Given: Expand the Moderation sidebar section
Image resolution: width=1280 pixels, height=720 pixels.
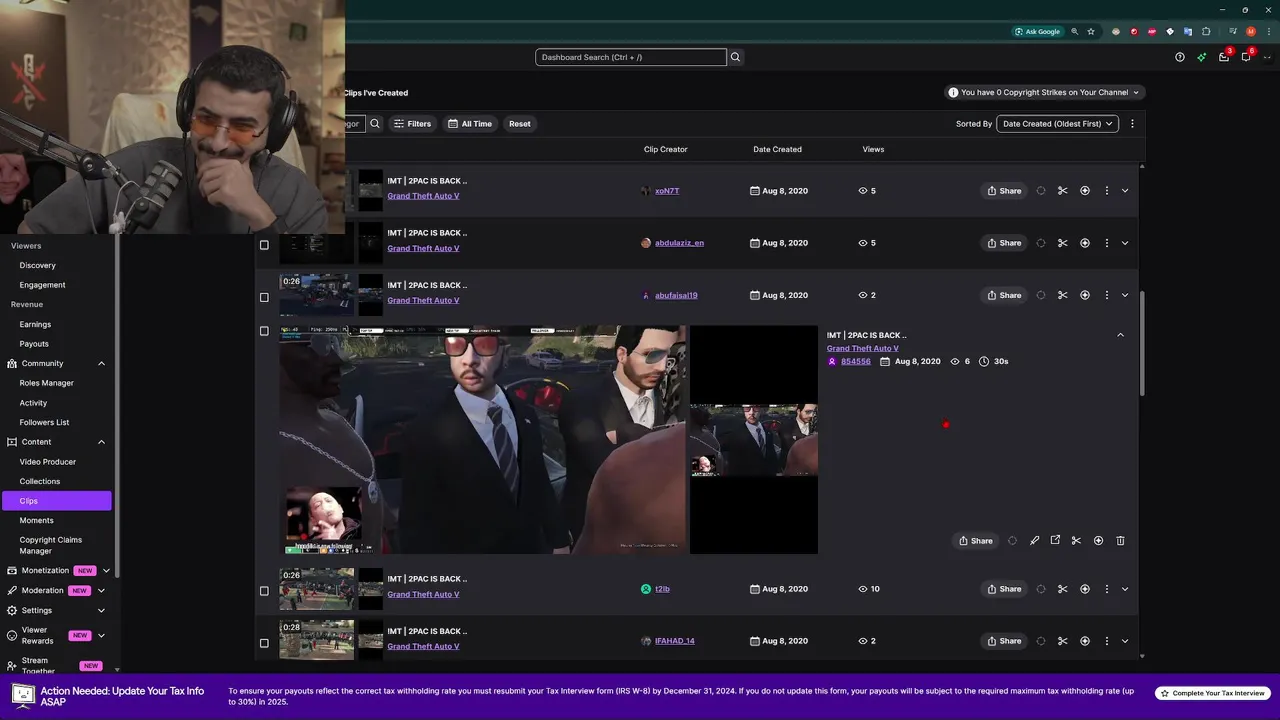Looking at the screenshot, I should coord(101,590).
